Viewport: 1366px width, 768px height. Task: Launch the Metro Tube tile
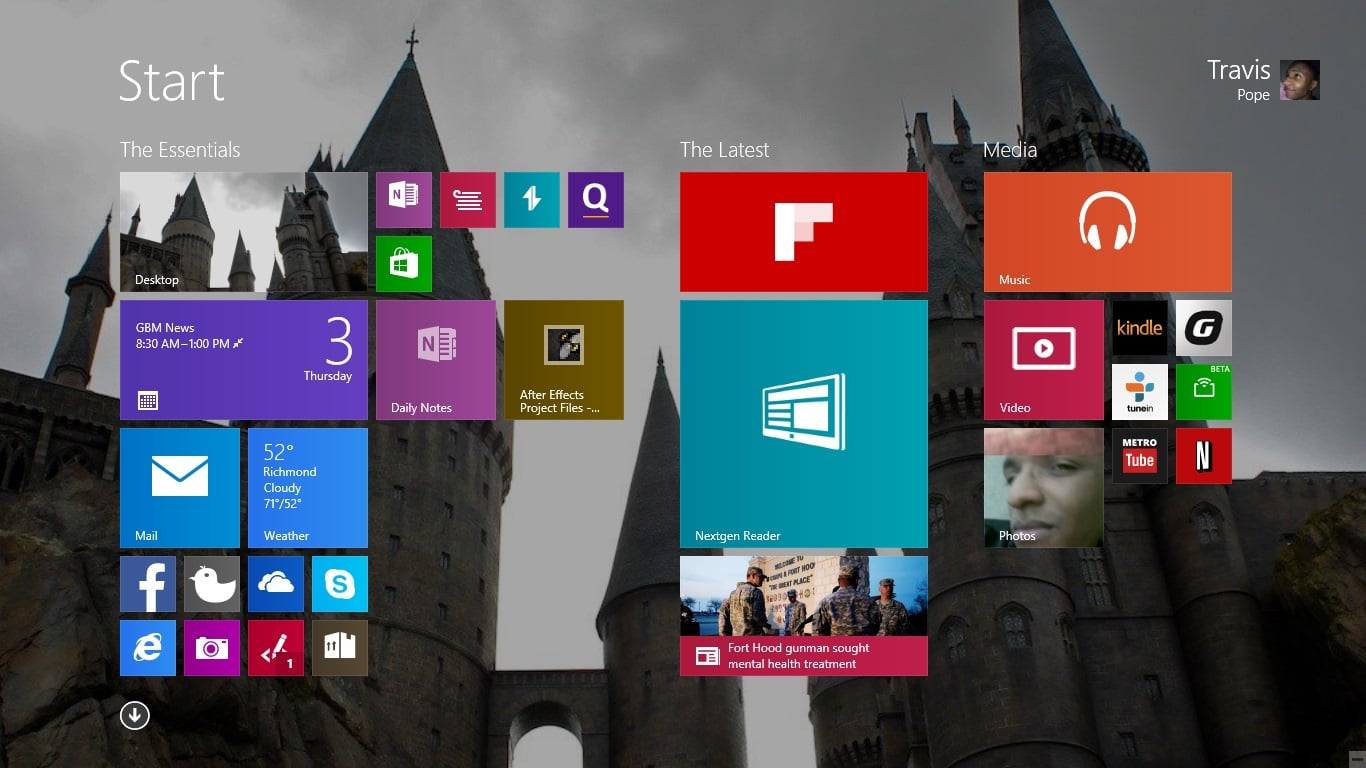1140,456
